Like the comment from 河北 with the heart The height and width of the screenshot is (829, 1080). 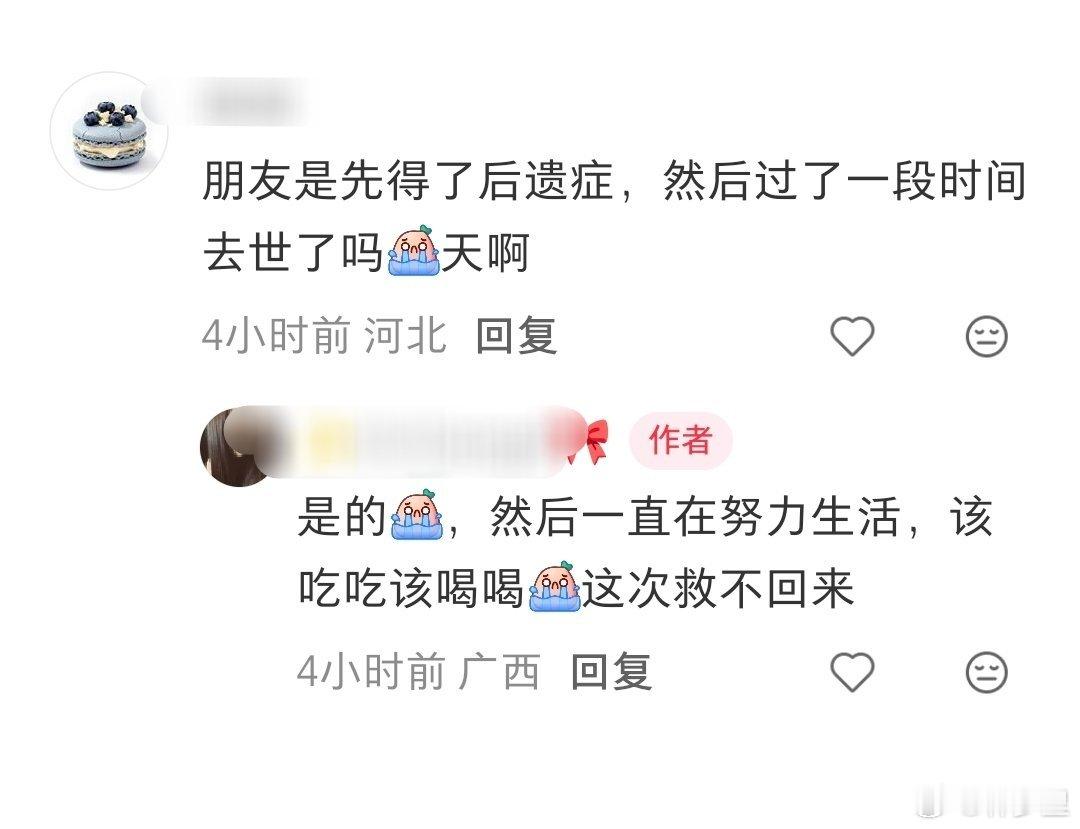pos(852,336)
